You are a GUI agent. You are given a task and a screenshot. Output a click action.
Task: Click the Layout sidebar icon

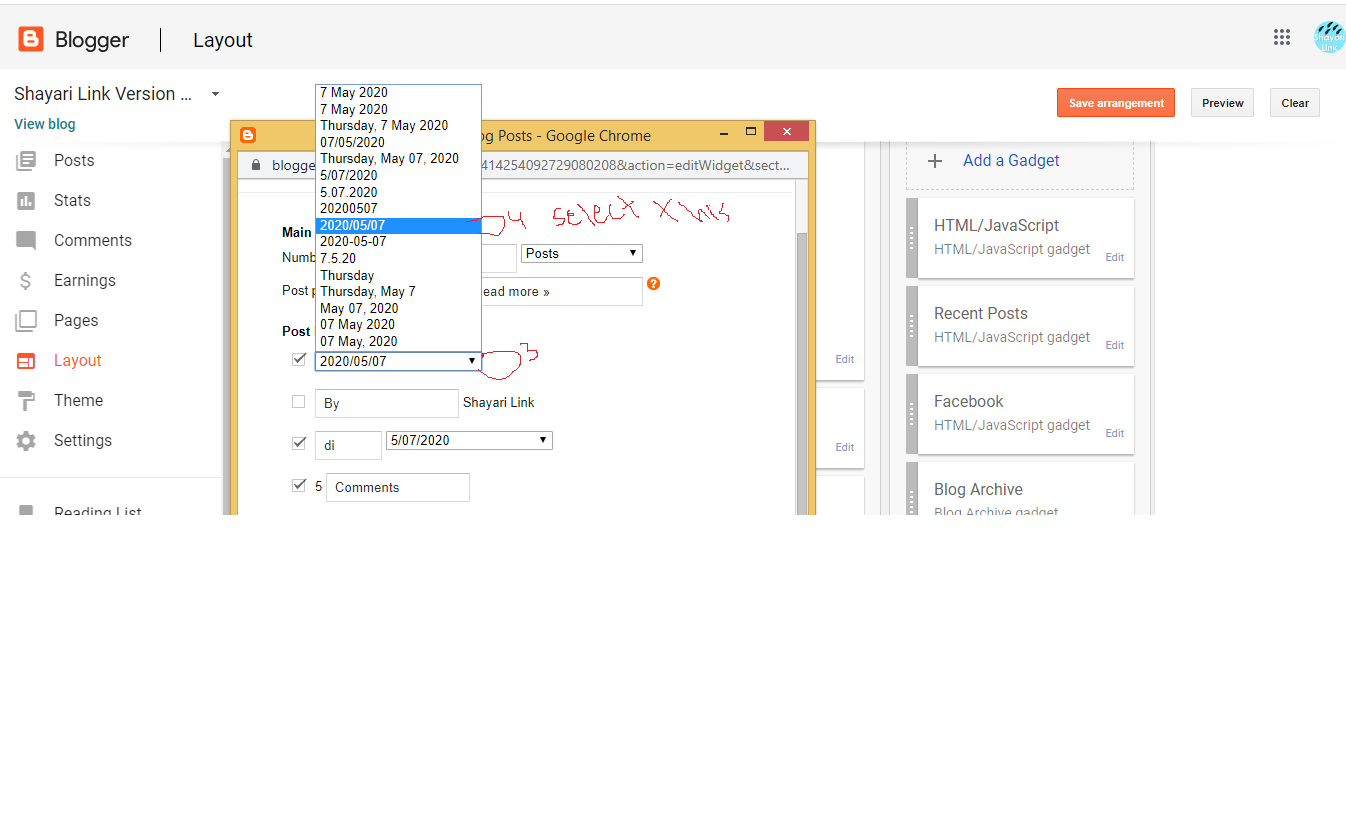click(x=26, y=361)
